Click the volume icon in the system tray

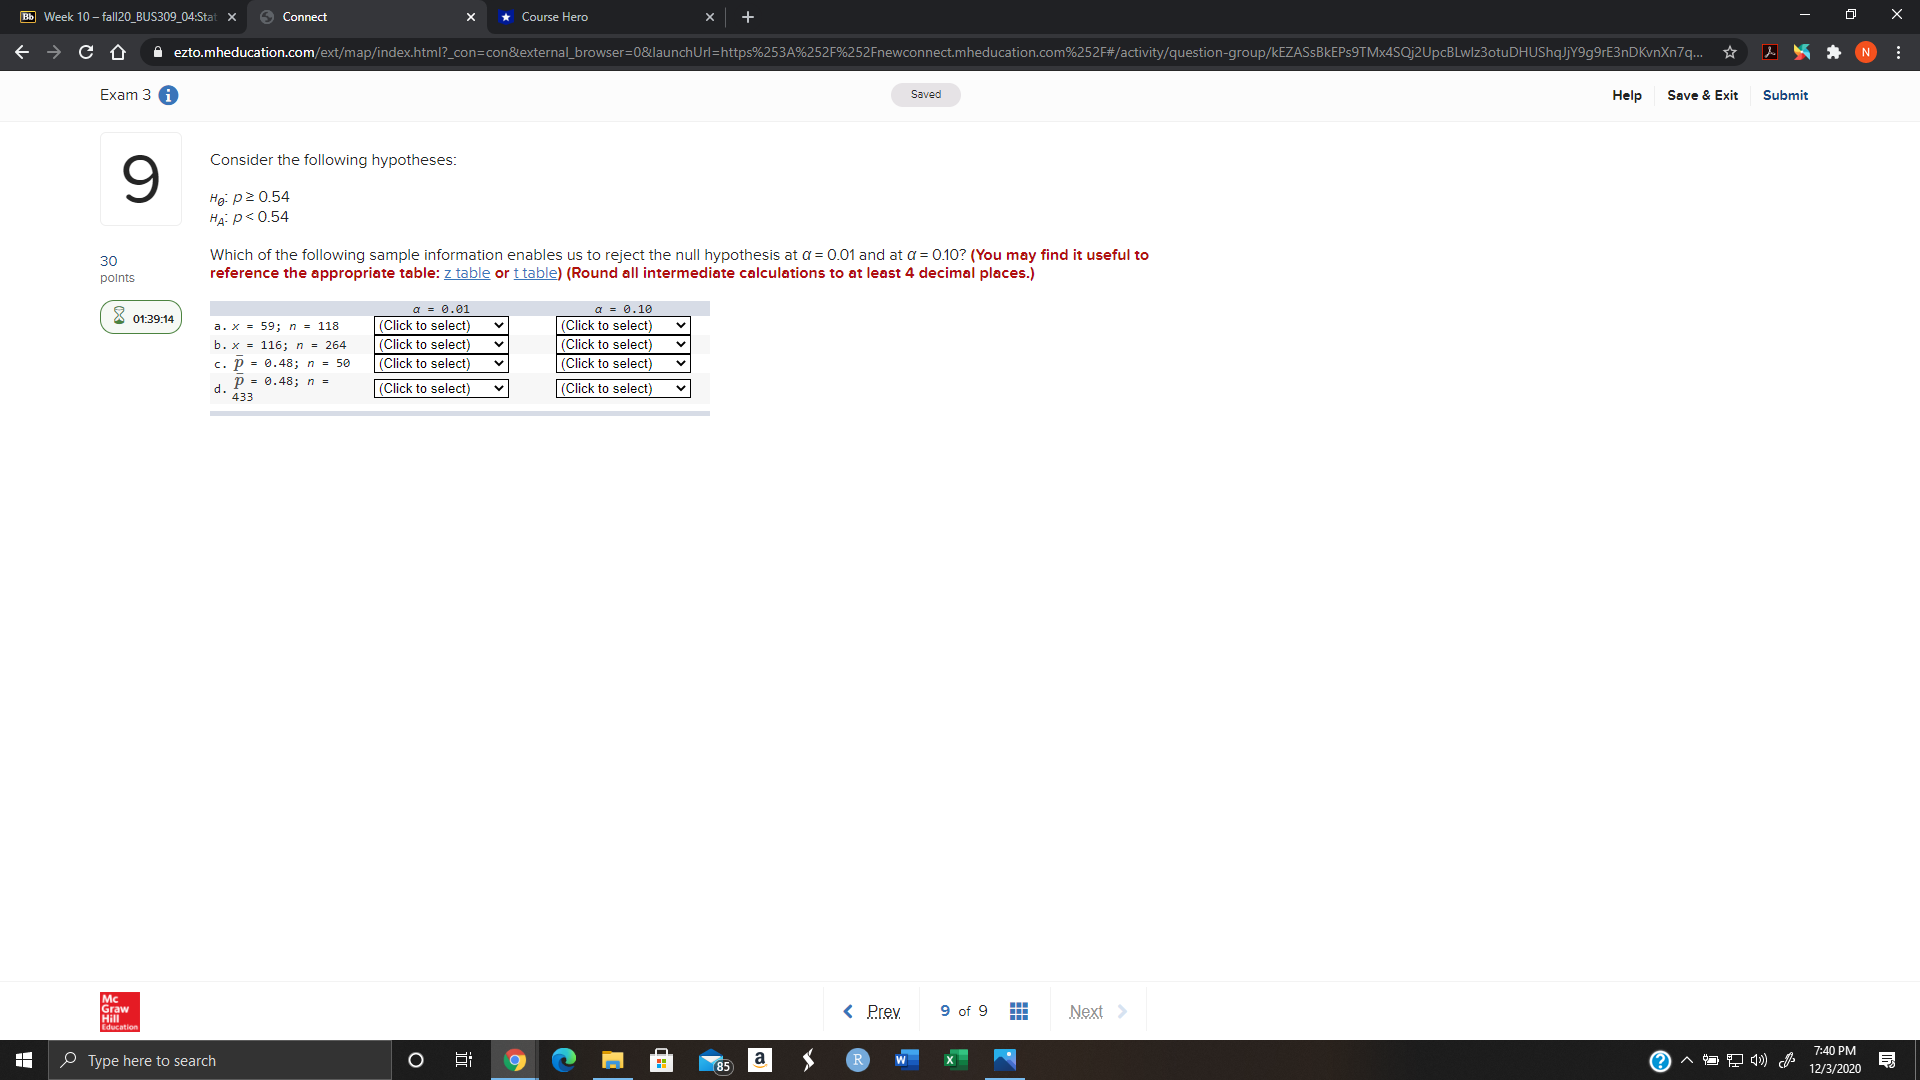tap(1759, 1060)
